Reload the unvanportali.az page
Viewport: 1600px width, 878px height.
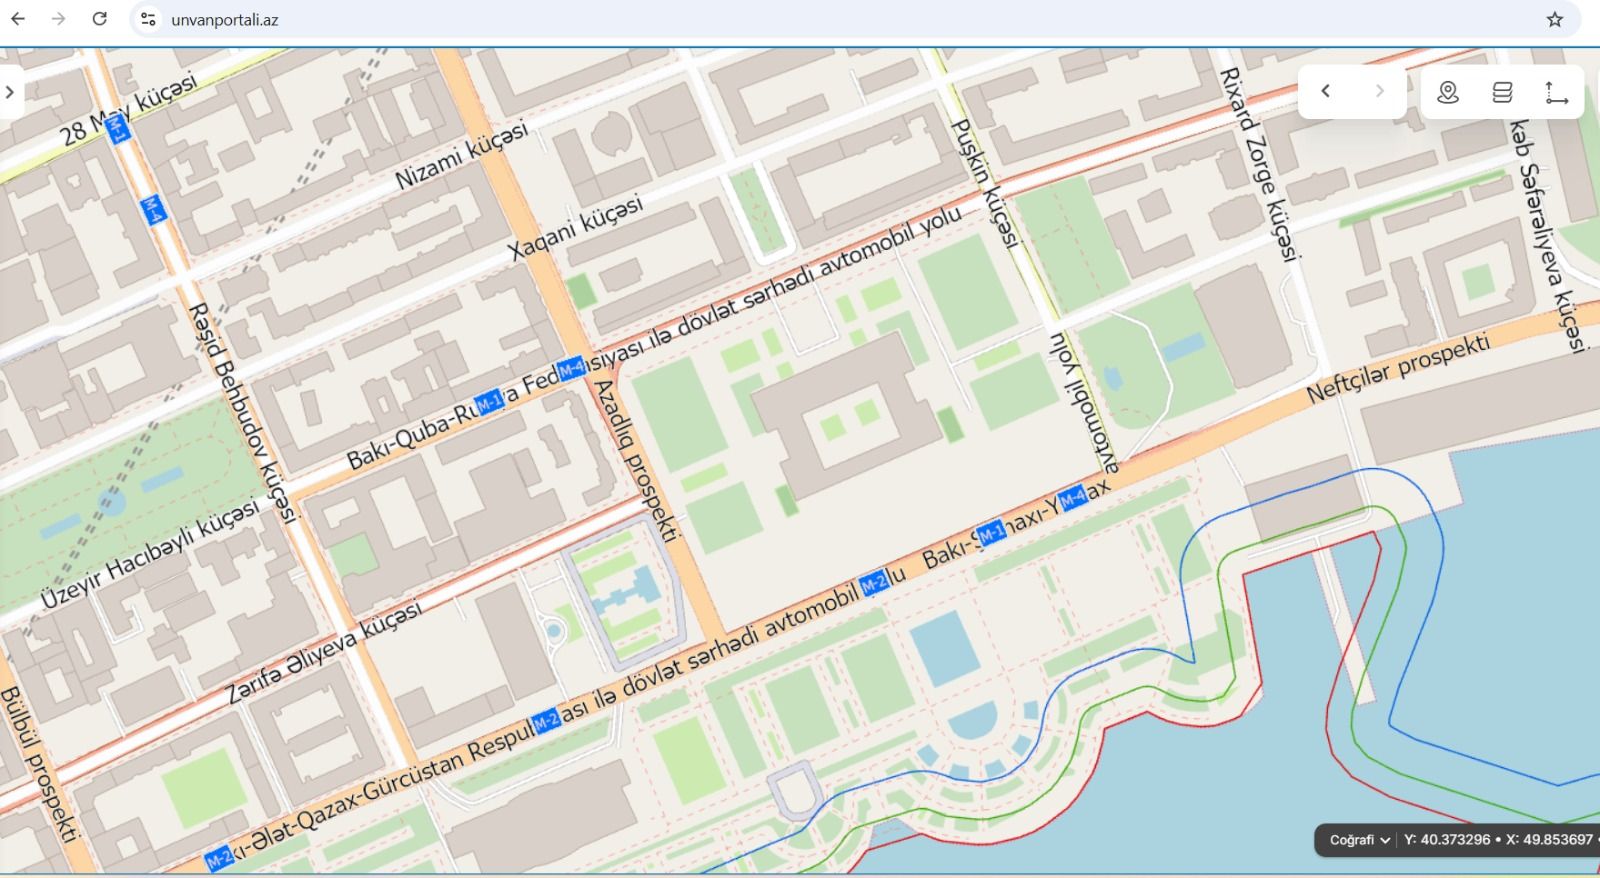(99, 19)
